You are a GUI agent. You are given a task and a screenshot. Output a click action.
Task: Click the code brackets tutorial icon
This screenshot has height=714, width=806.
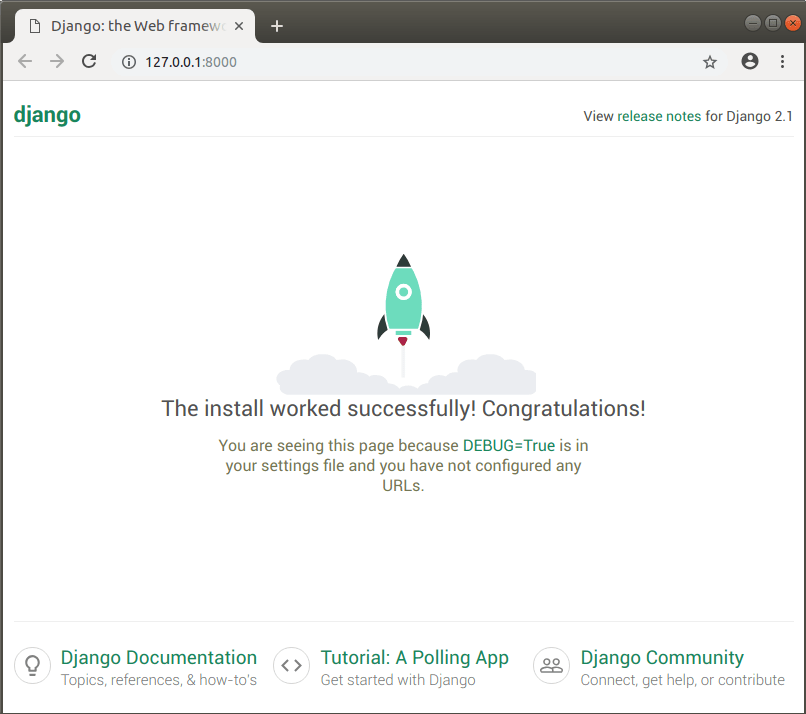tap(291, 665)
